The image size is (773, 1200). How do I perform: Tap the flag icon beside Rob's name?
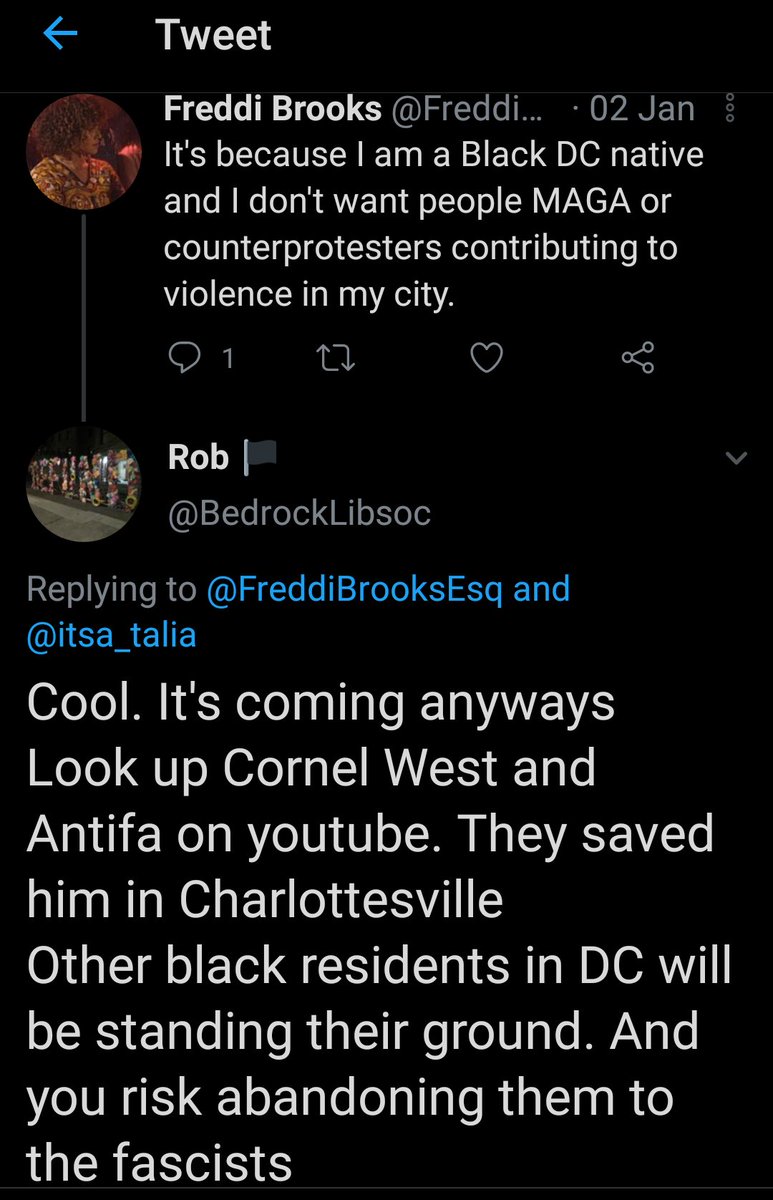tap(259, 458)
